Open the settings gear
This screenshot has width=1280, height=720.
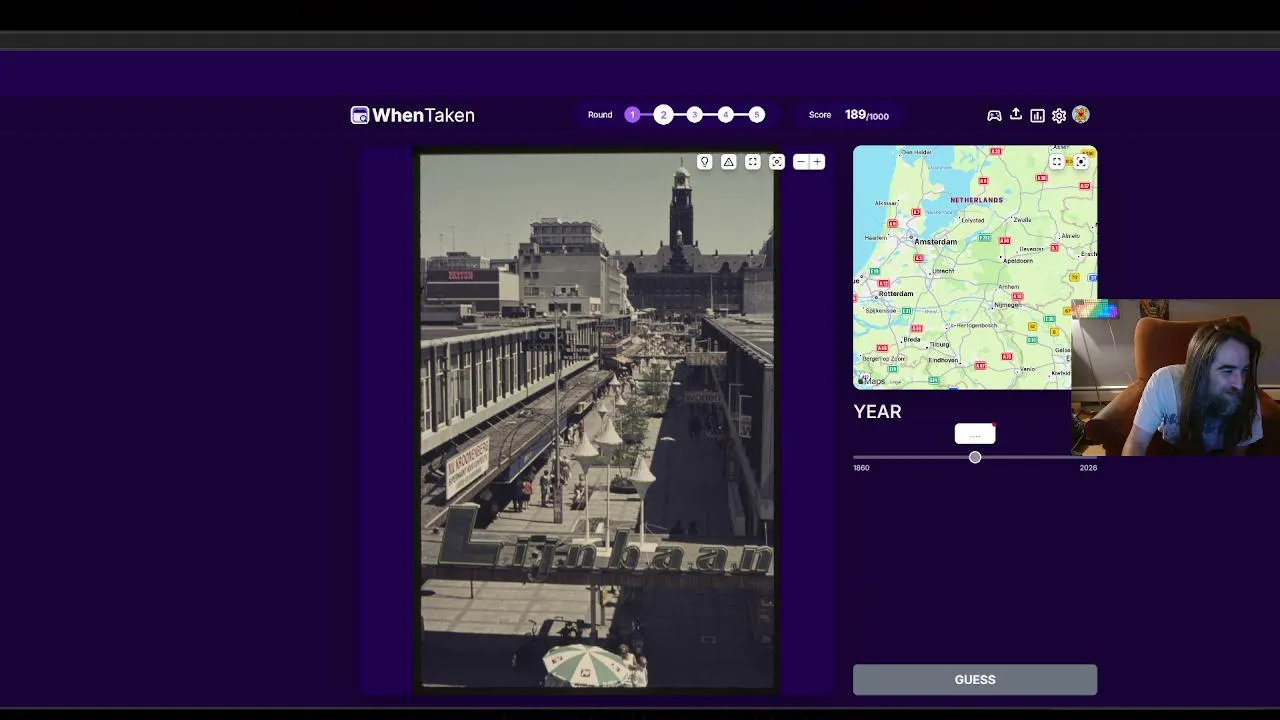coord(1059,115)
